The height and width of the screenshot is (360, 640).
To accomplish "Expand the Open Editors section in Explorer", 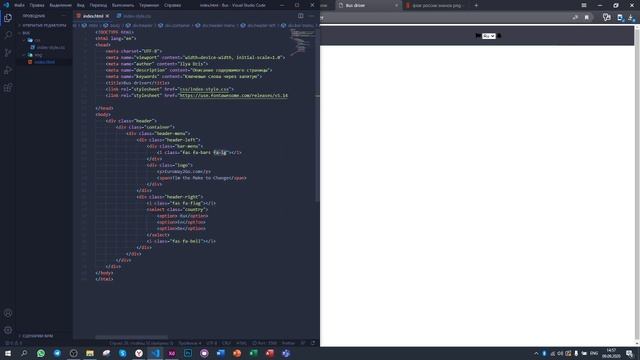I will 44,25.
